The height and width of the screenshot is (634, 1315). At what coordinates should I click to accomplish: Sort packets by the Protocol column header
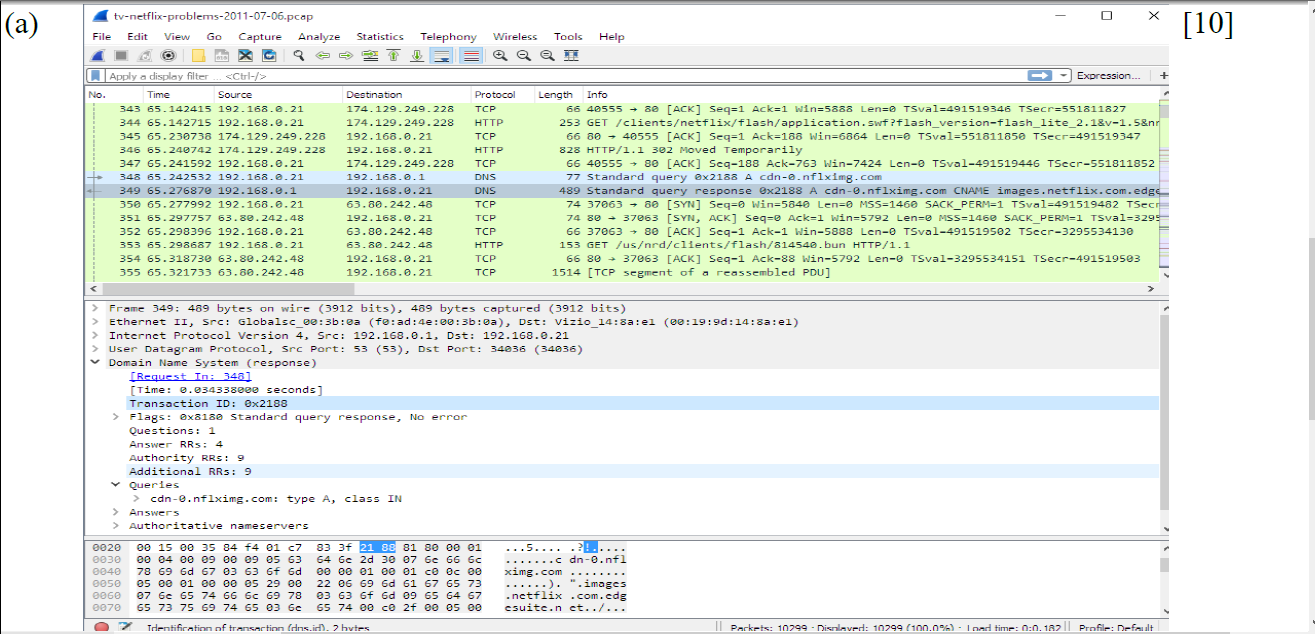(502, 95)
